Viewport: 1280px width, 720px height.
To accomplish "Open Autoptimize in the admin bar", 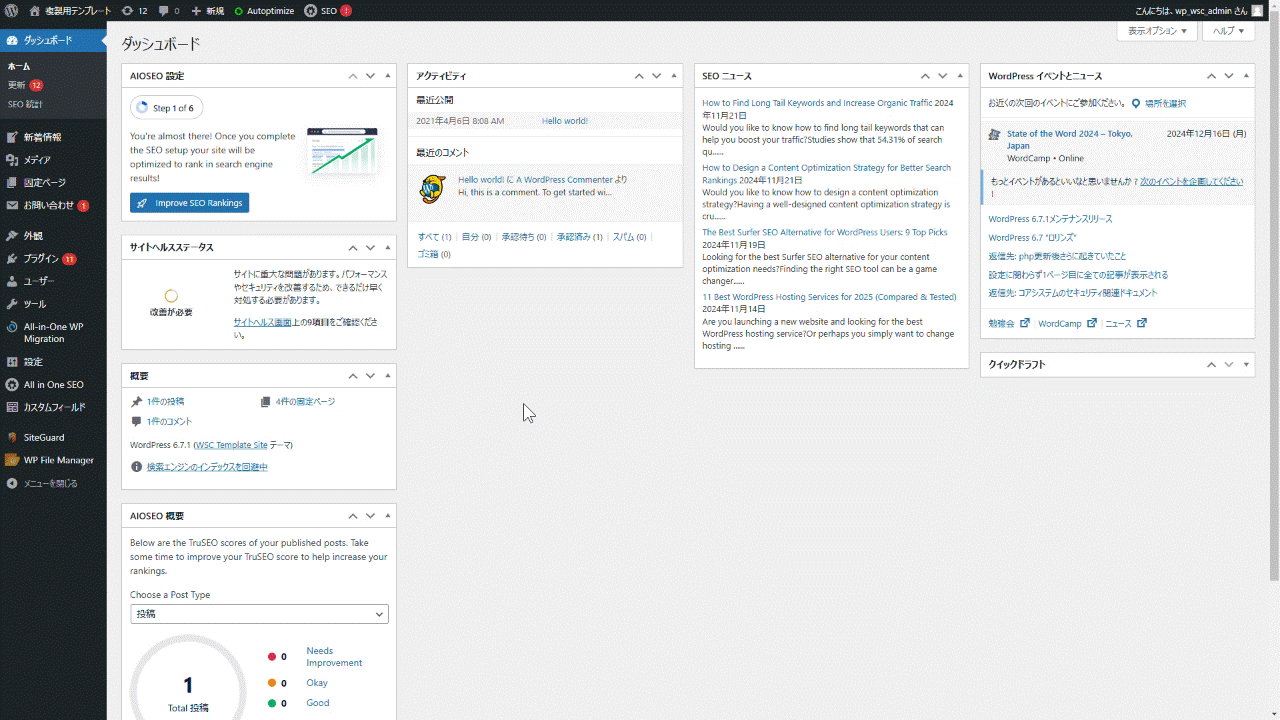I will tap(264, 10).
